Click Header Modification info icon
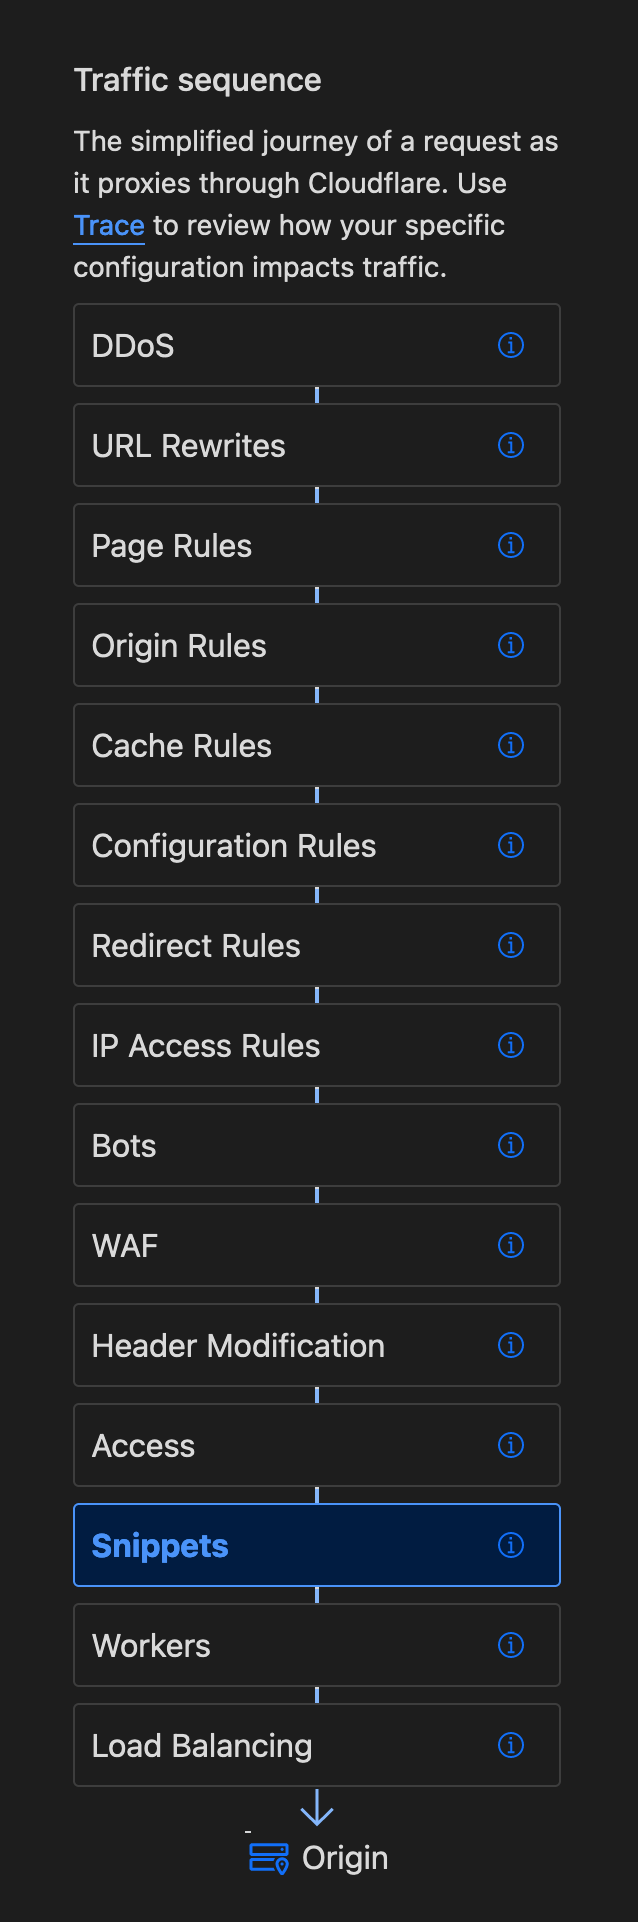The height and width of the screenshot is (1922, 638). [x=511, y=1345]
